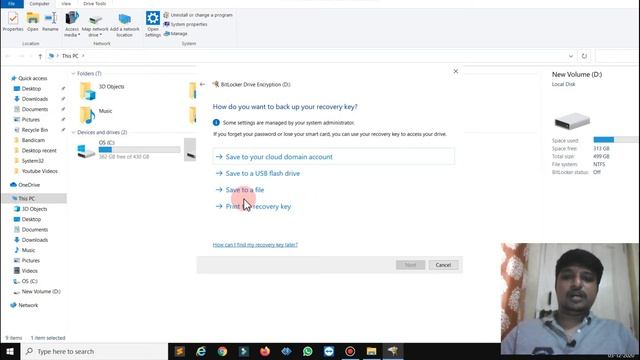This screenshot has width=640, height=360.
Task: Open the Drive Tools ribbon tab
Action: tap(94, 4)
